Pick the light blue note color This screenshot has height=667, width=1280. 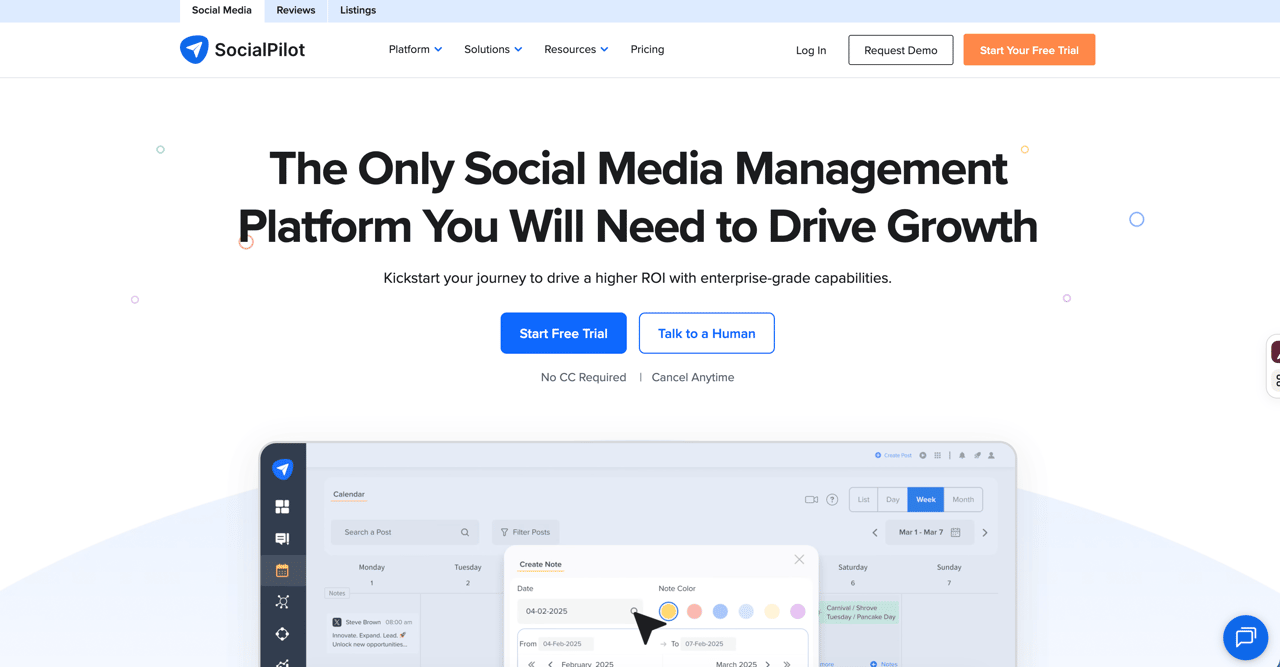[746, 611]
